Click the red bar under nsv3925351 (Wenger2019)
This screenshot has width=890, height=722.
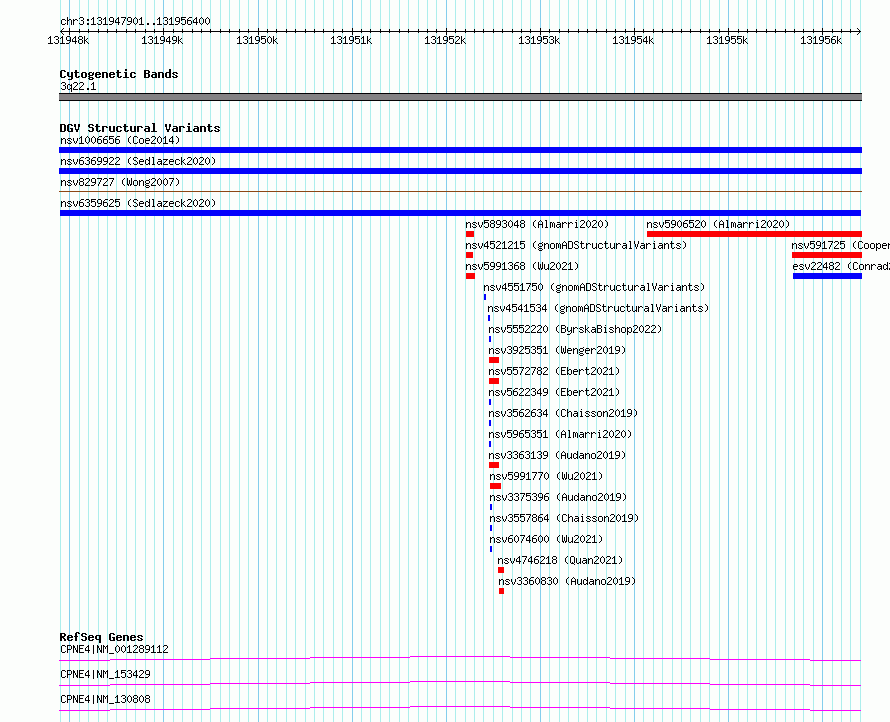(x=494, y=360)
